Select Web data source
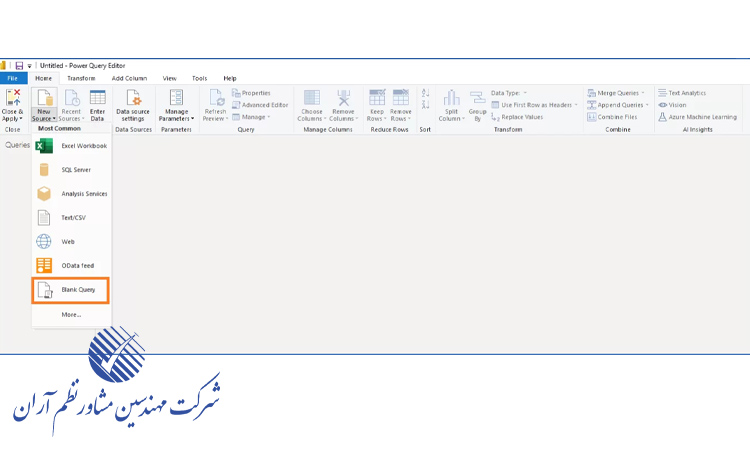Screen dimensions: 750x450 point(72,241)
